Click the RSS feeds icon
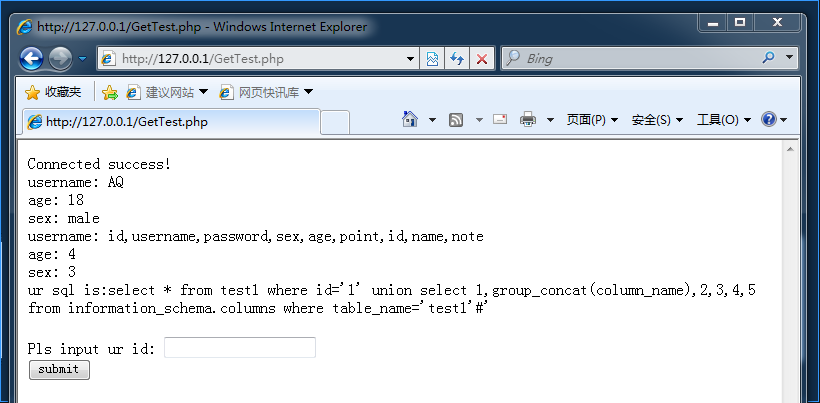The image size is (820, 403). (x=456, y=120)
